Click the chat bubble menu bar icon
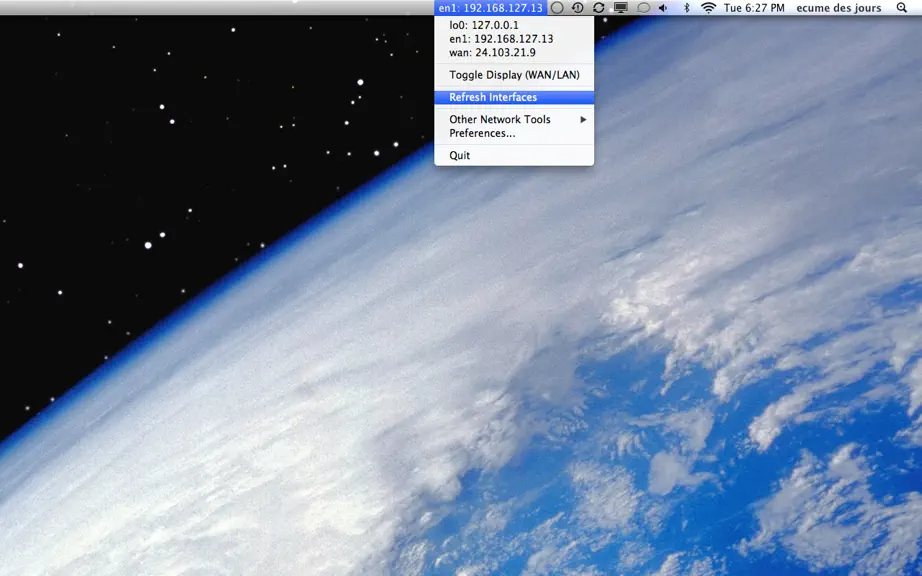Screen dimensions: 922x576 pyautogui.click(x=644, y=8)
